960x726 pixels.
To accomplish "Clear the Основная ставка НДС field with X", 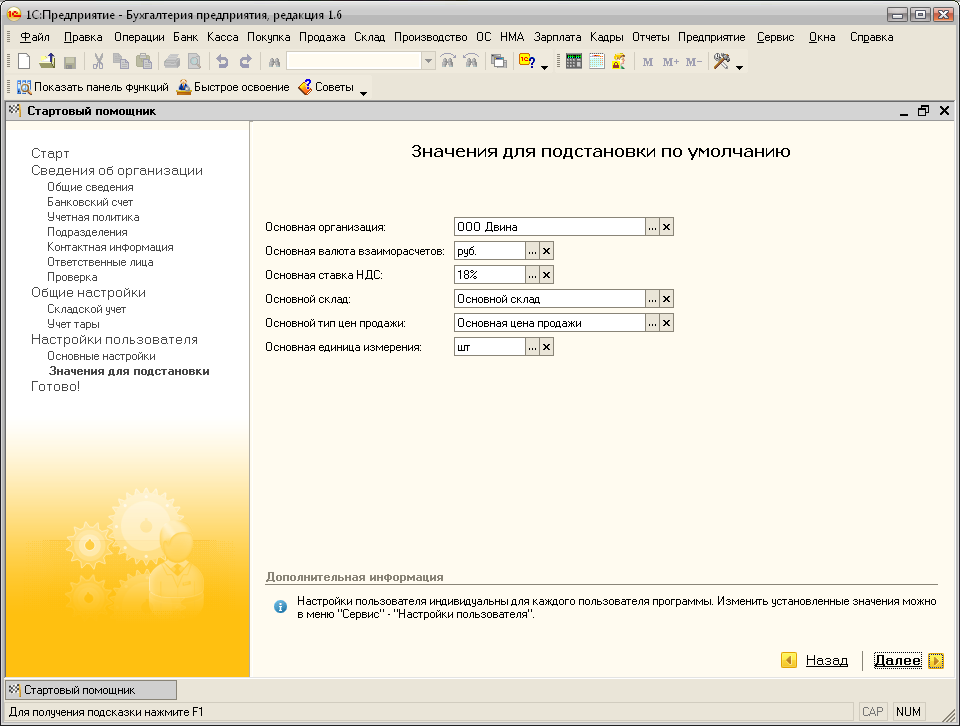I will [x=547, y=275].
